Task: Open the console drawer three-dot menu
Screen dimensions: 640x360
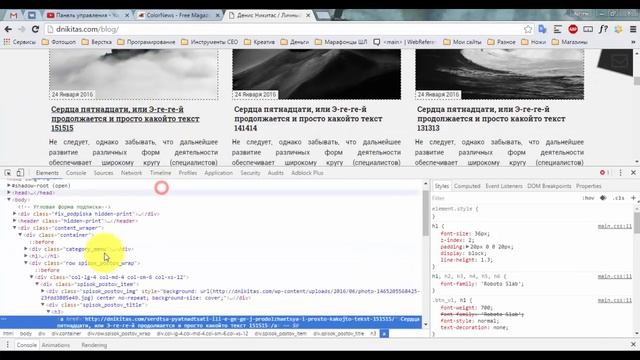Action: [7, 345]
